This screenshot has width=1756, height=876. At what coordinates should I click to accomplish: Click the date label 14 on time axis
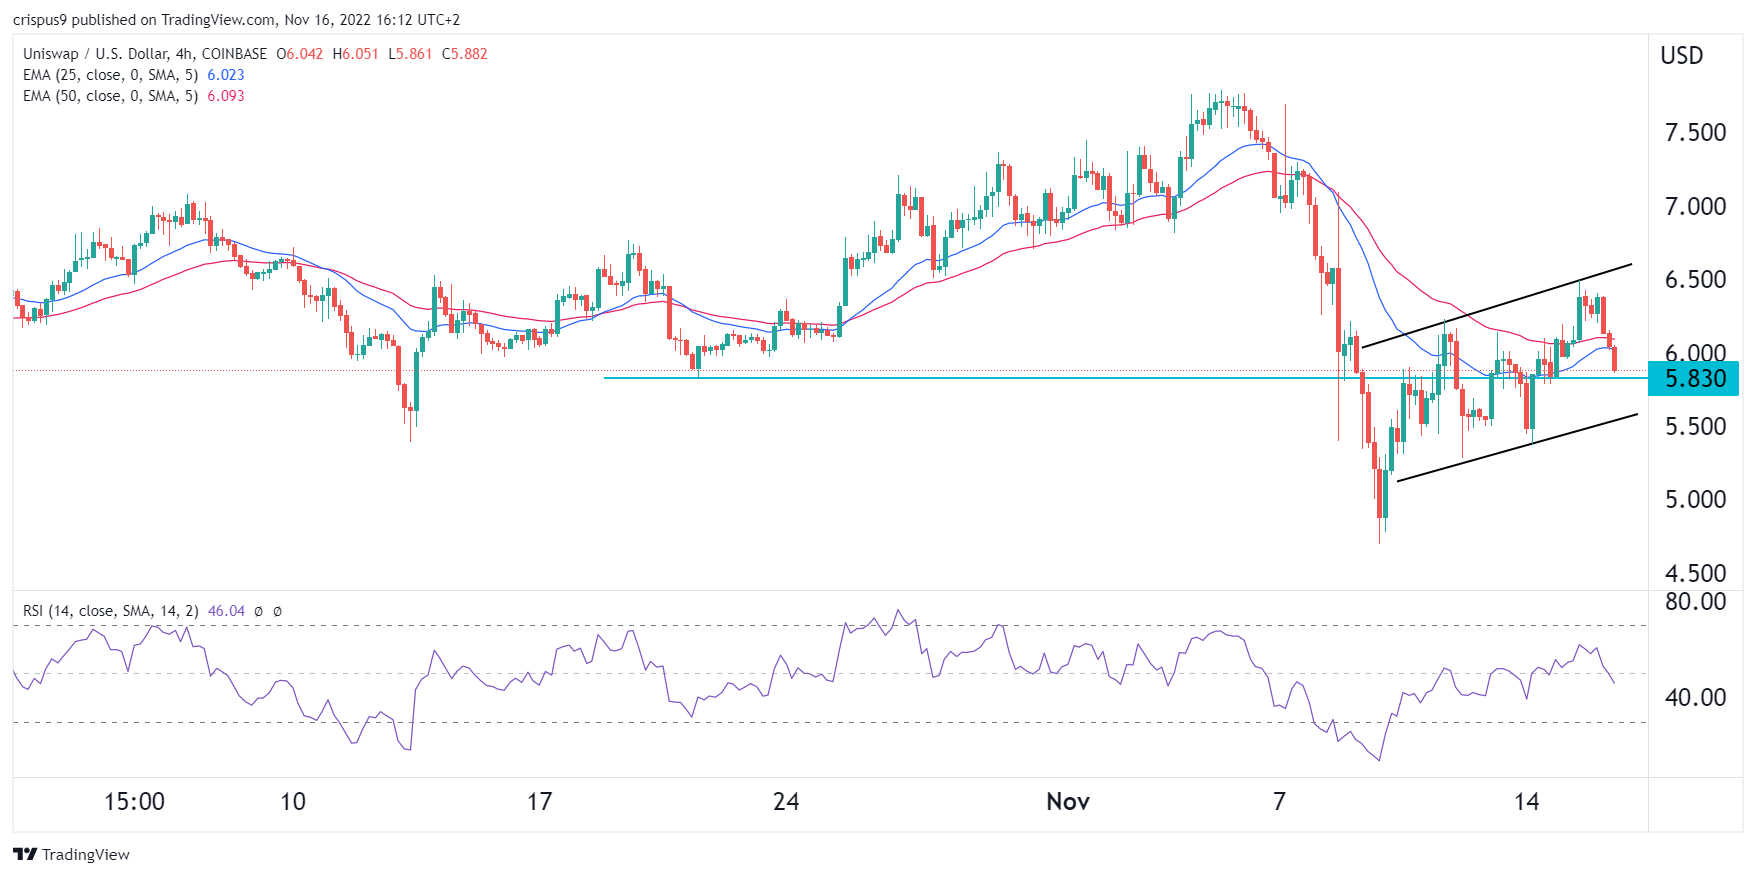(x=1527, y=802)
